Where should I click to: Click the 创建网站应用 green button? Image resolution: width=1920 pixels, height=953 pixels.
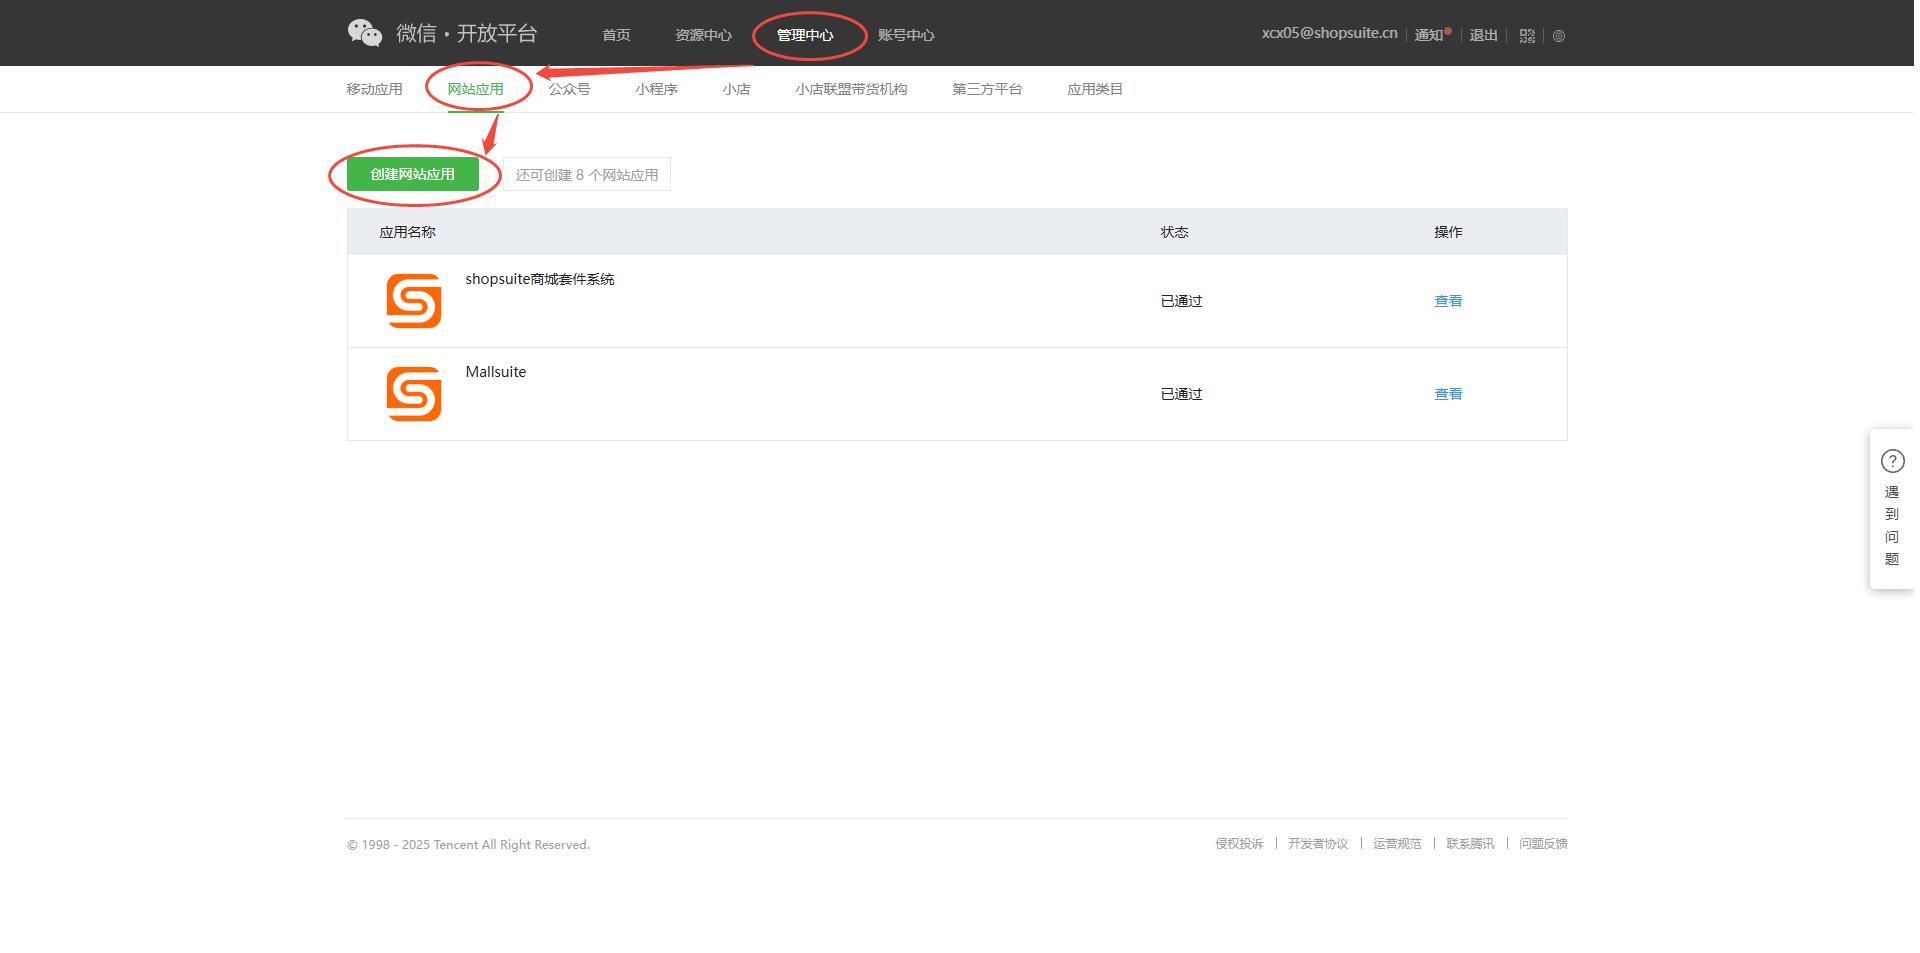(412, 174)
